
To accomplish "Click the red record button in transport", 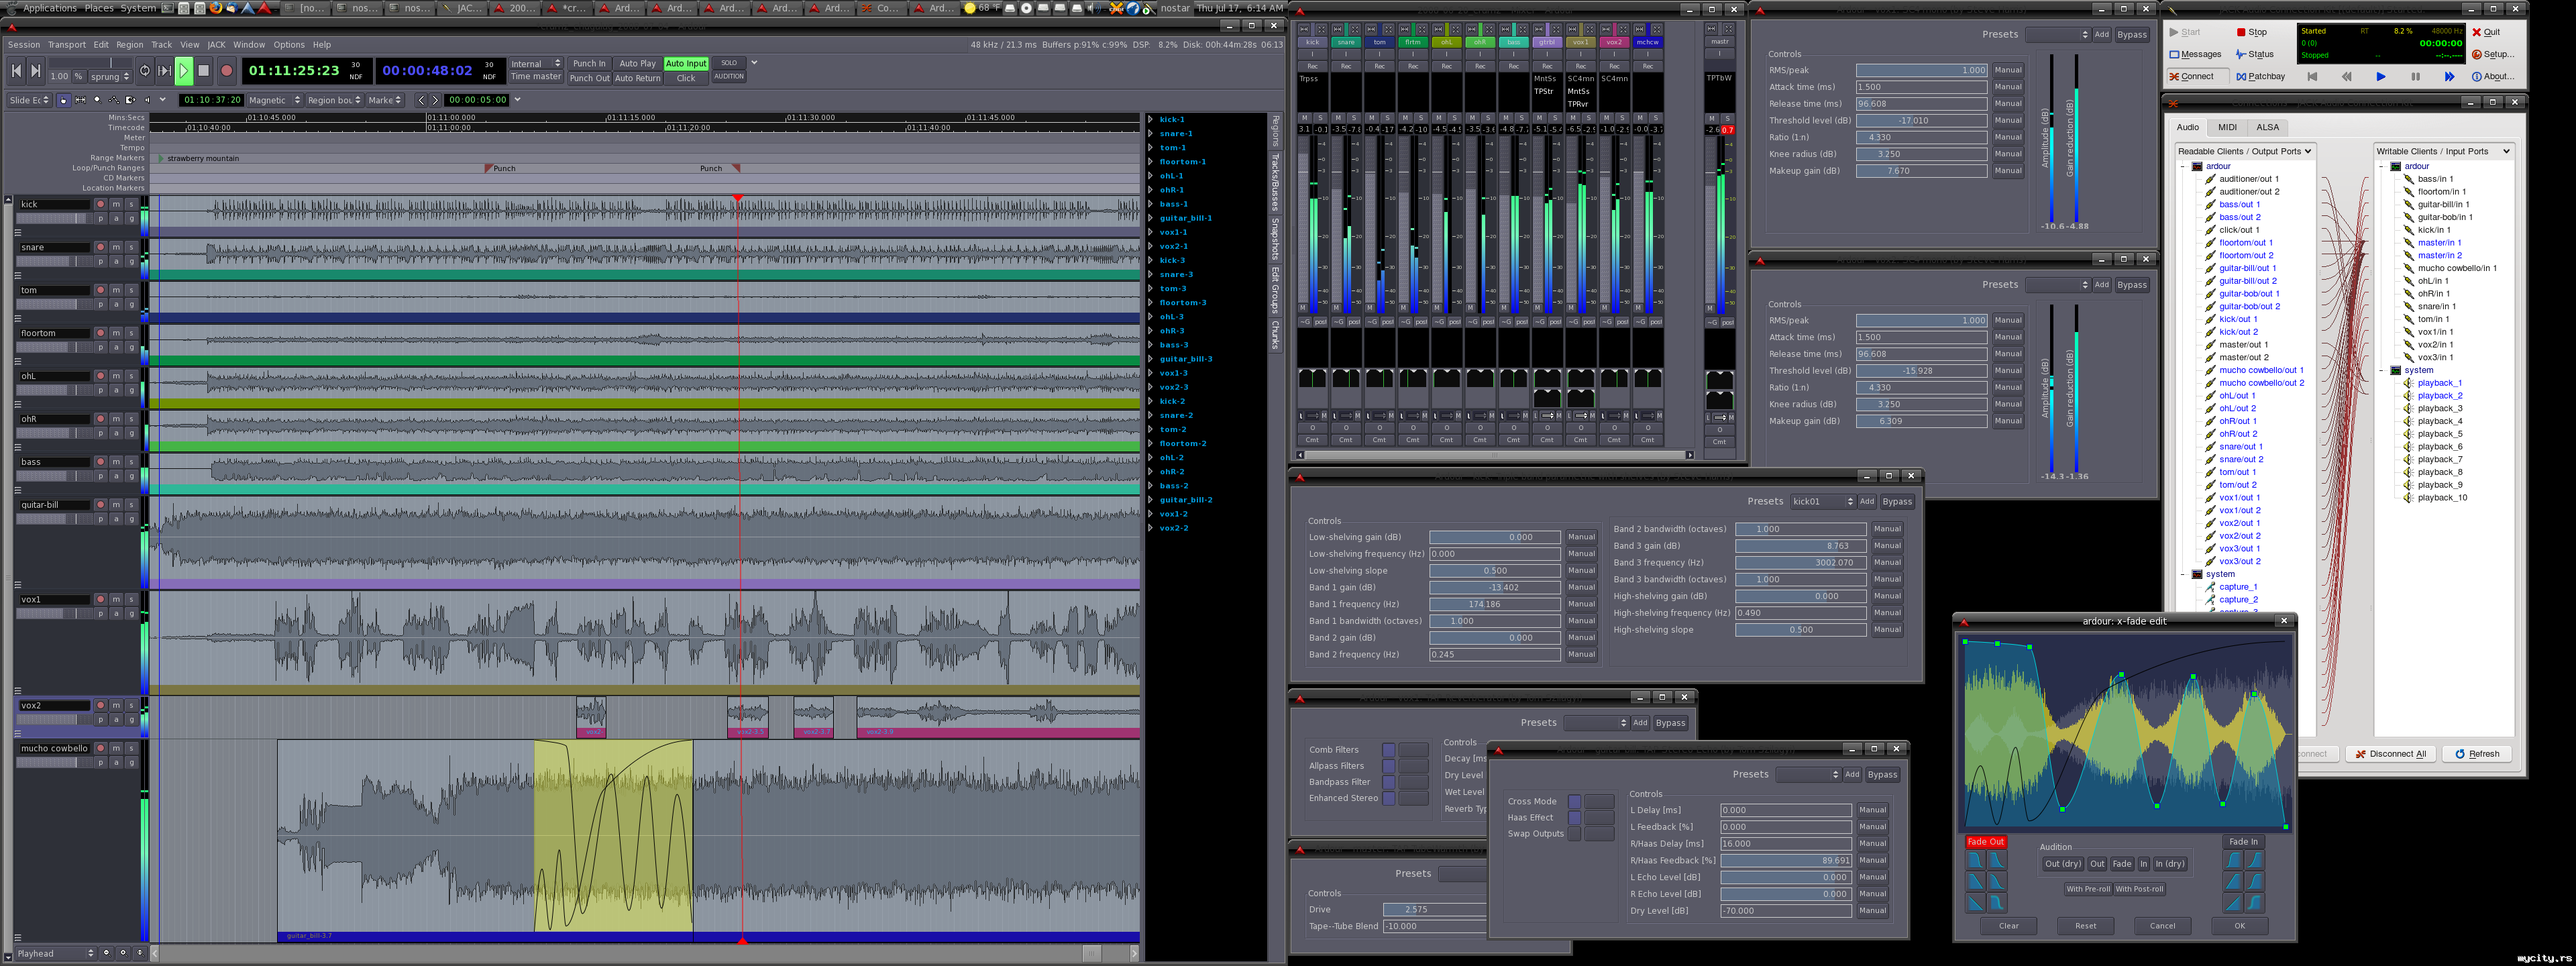I will [227, 71].
